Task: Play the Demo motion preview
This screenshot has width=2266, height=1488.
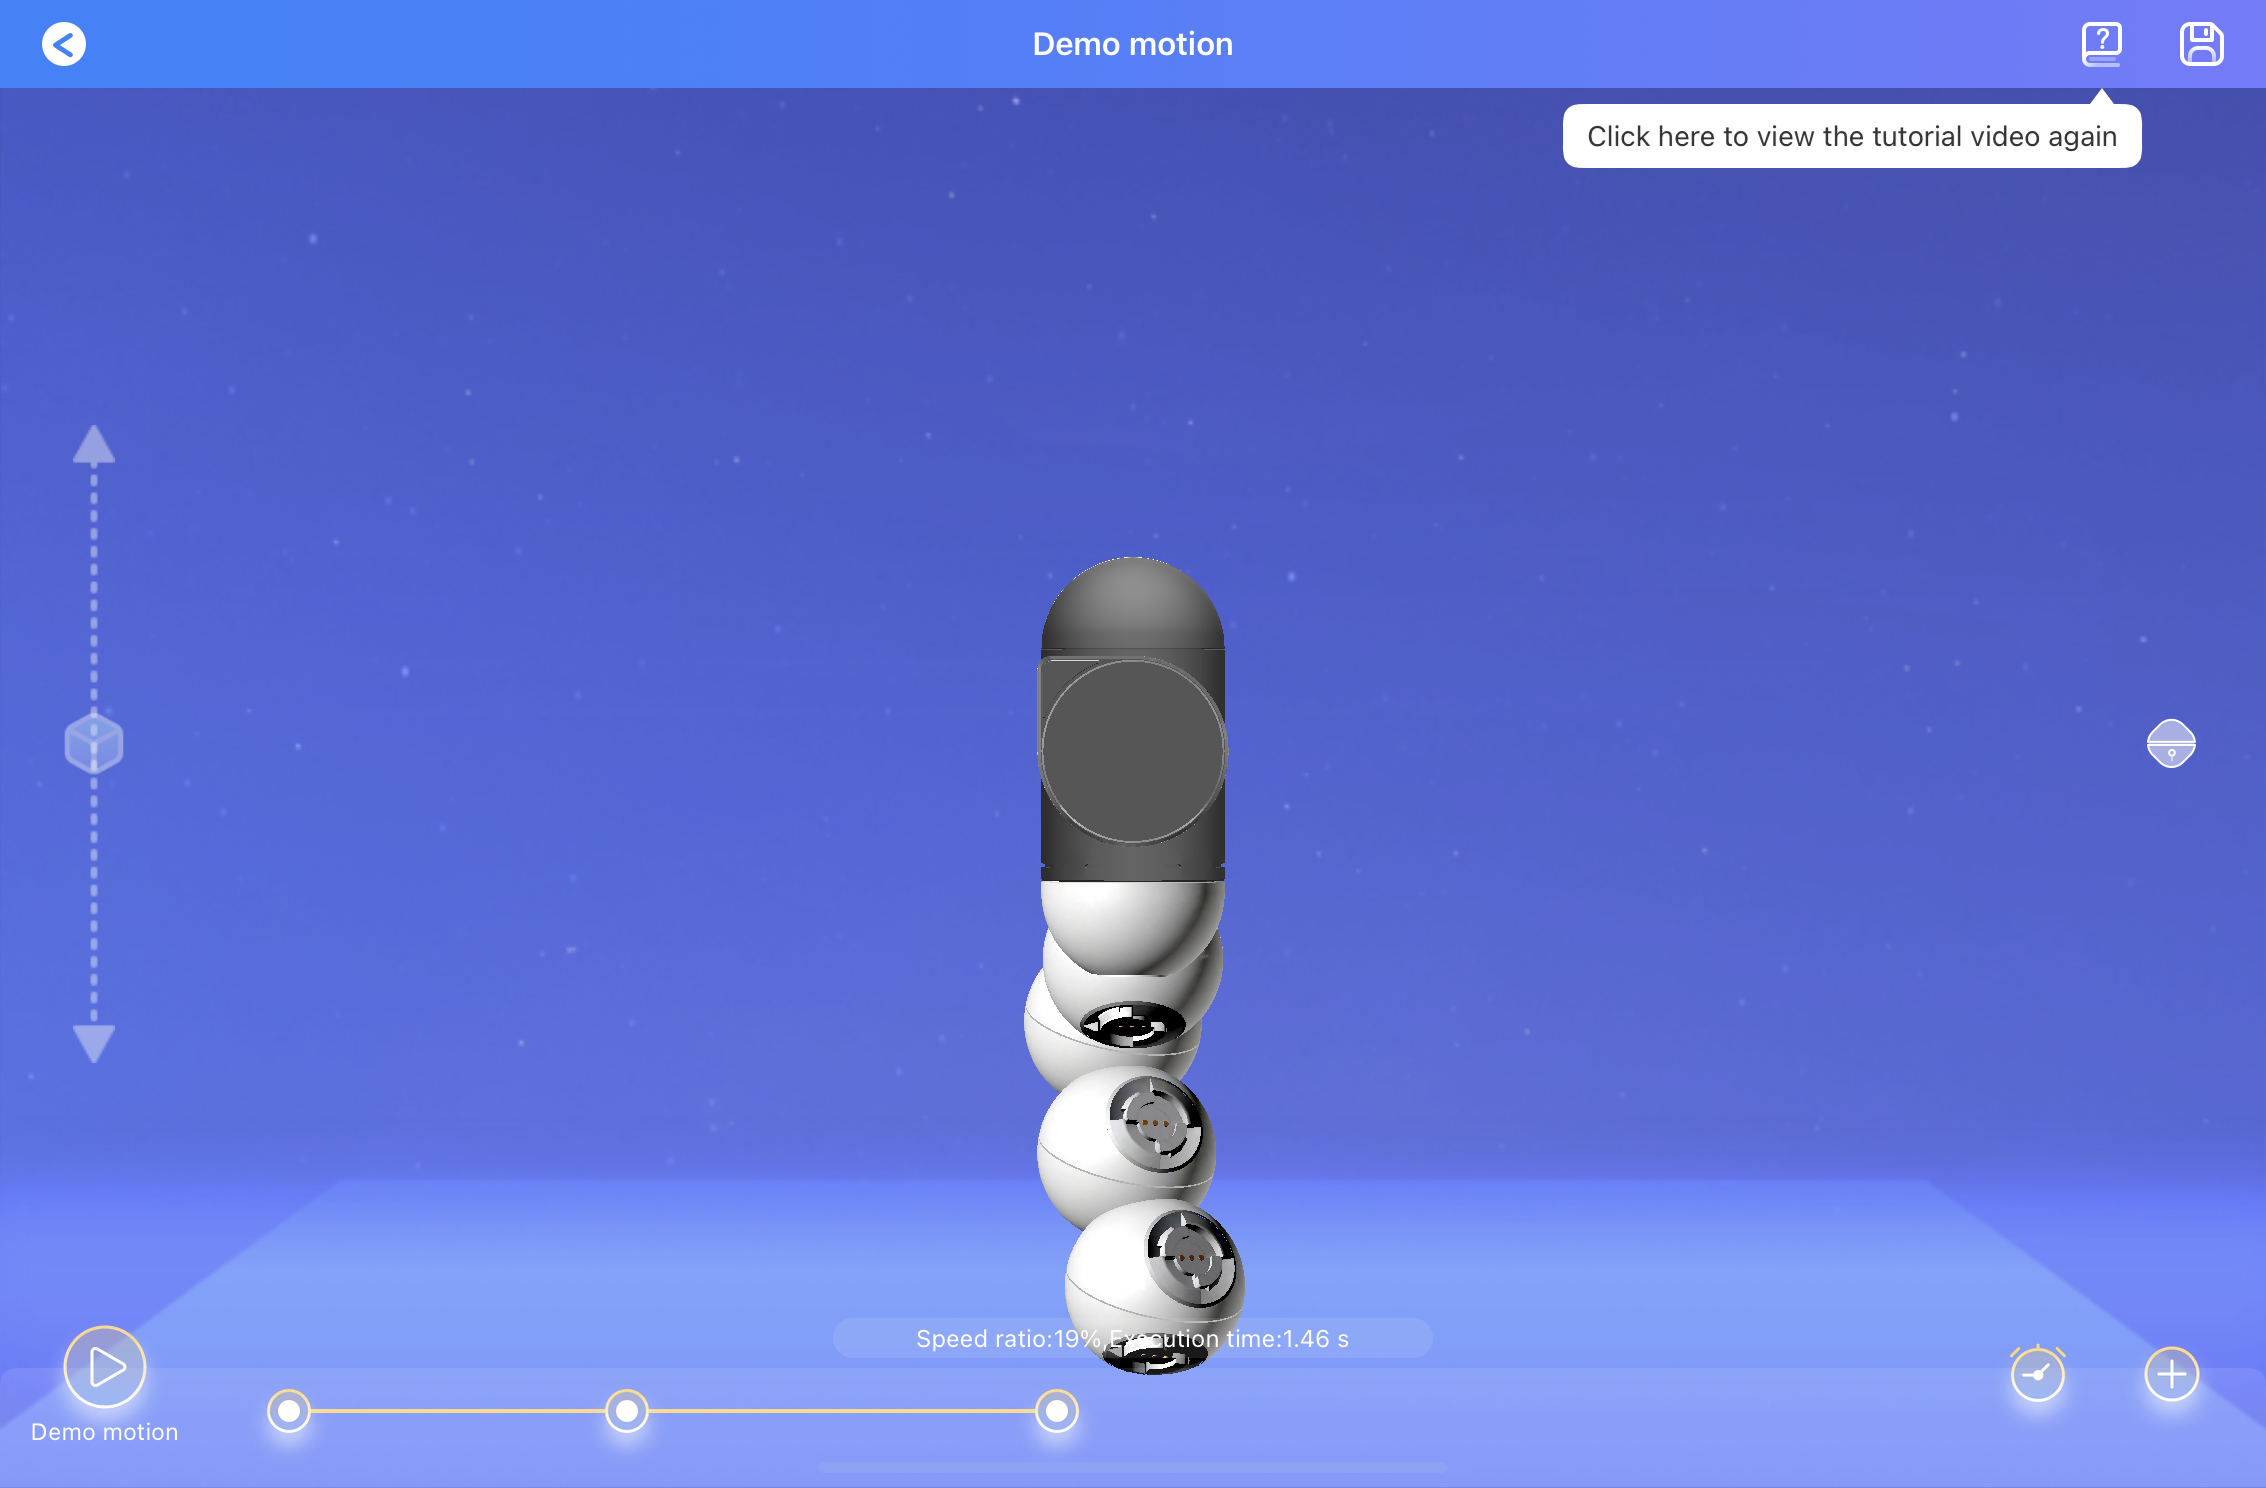Action: (x=104, y=1367)
